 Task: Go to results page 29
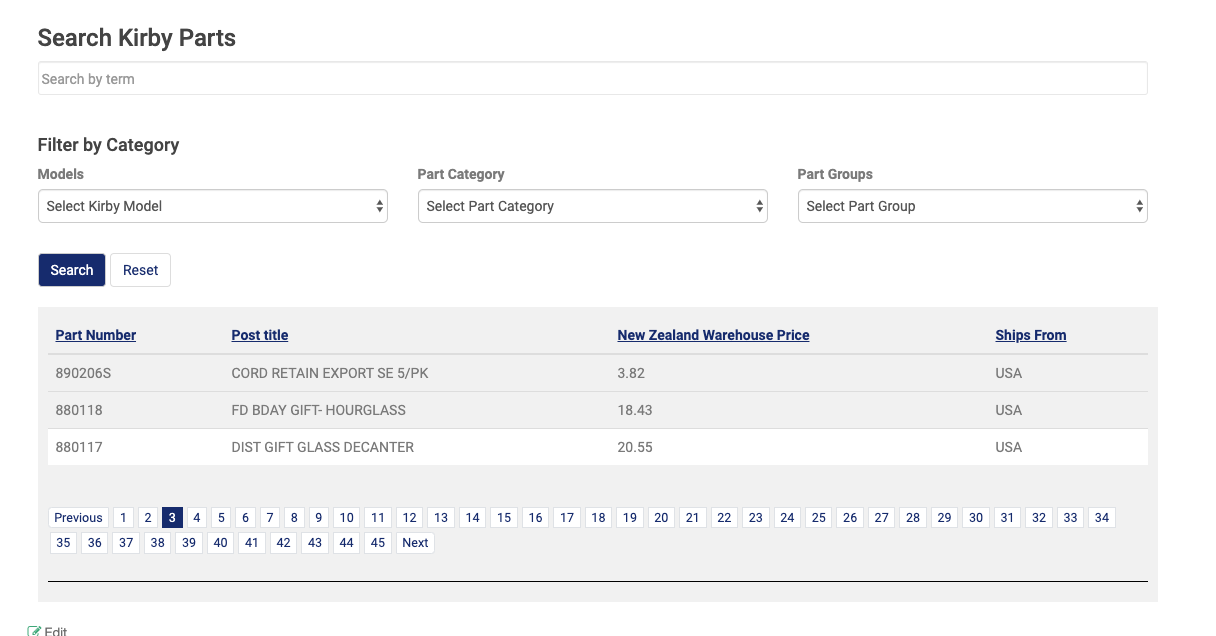tap(944, 517)
